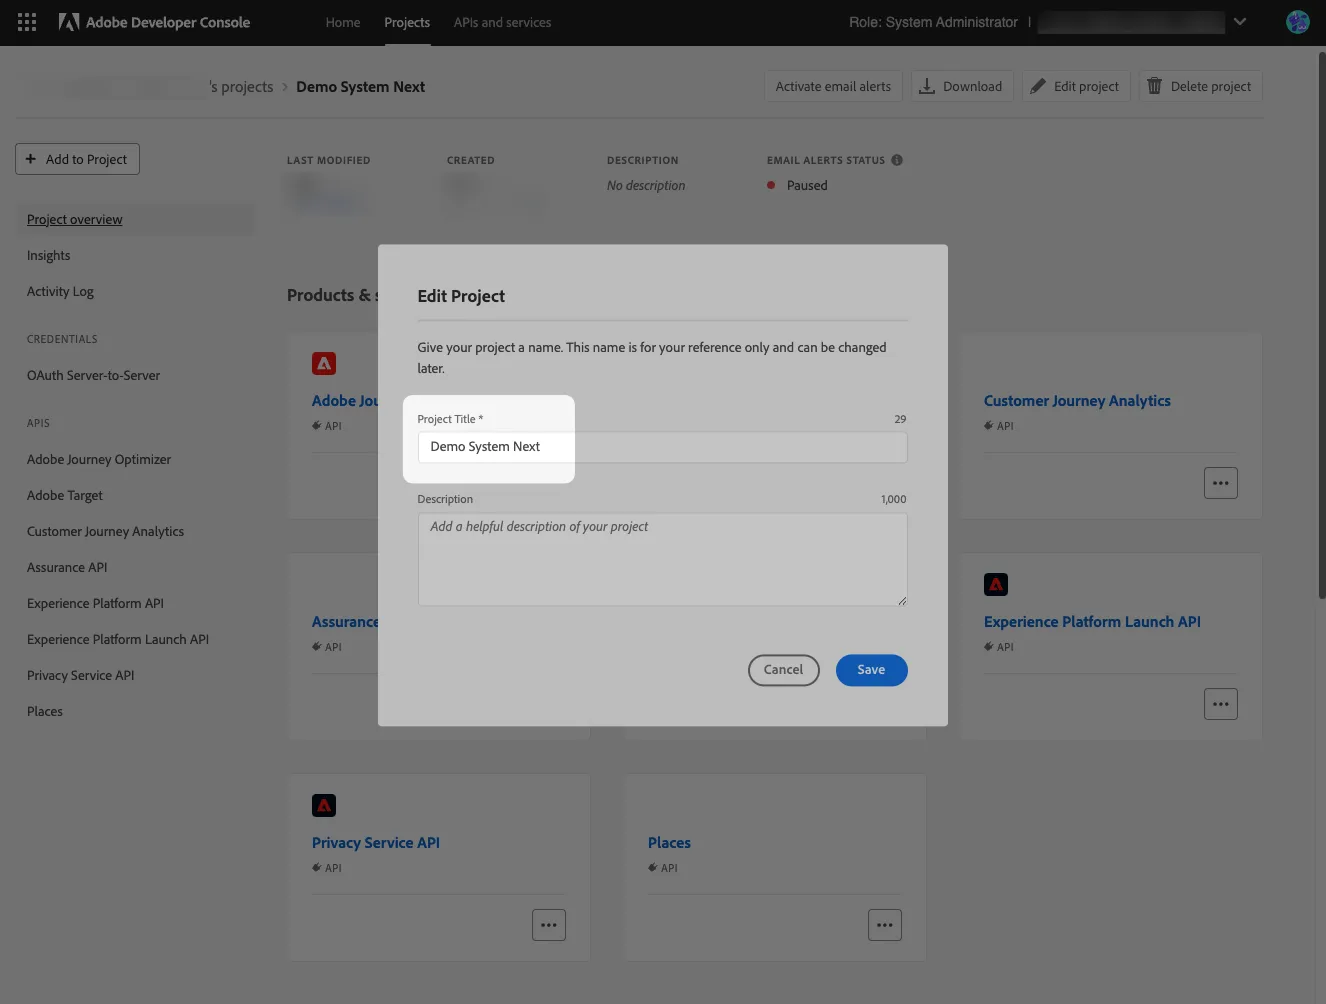The image size is (1326, 1004).
Task: Switch to the Projects tab
Action: (x=407, y=22)
